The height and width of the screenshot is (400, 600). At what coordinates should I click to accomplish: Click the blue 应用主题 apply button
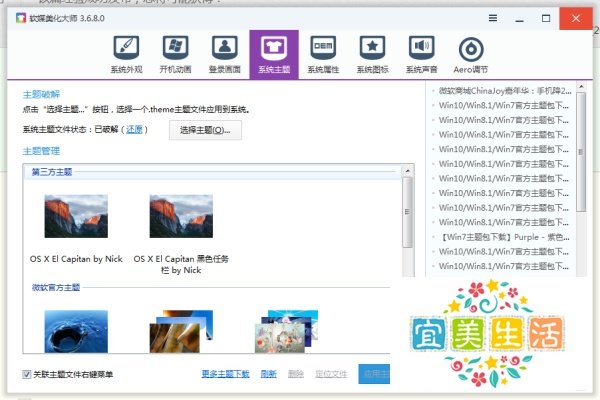[374, 374]
